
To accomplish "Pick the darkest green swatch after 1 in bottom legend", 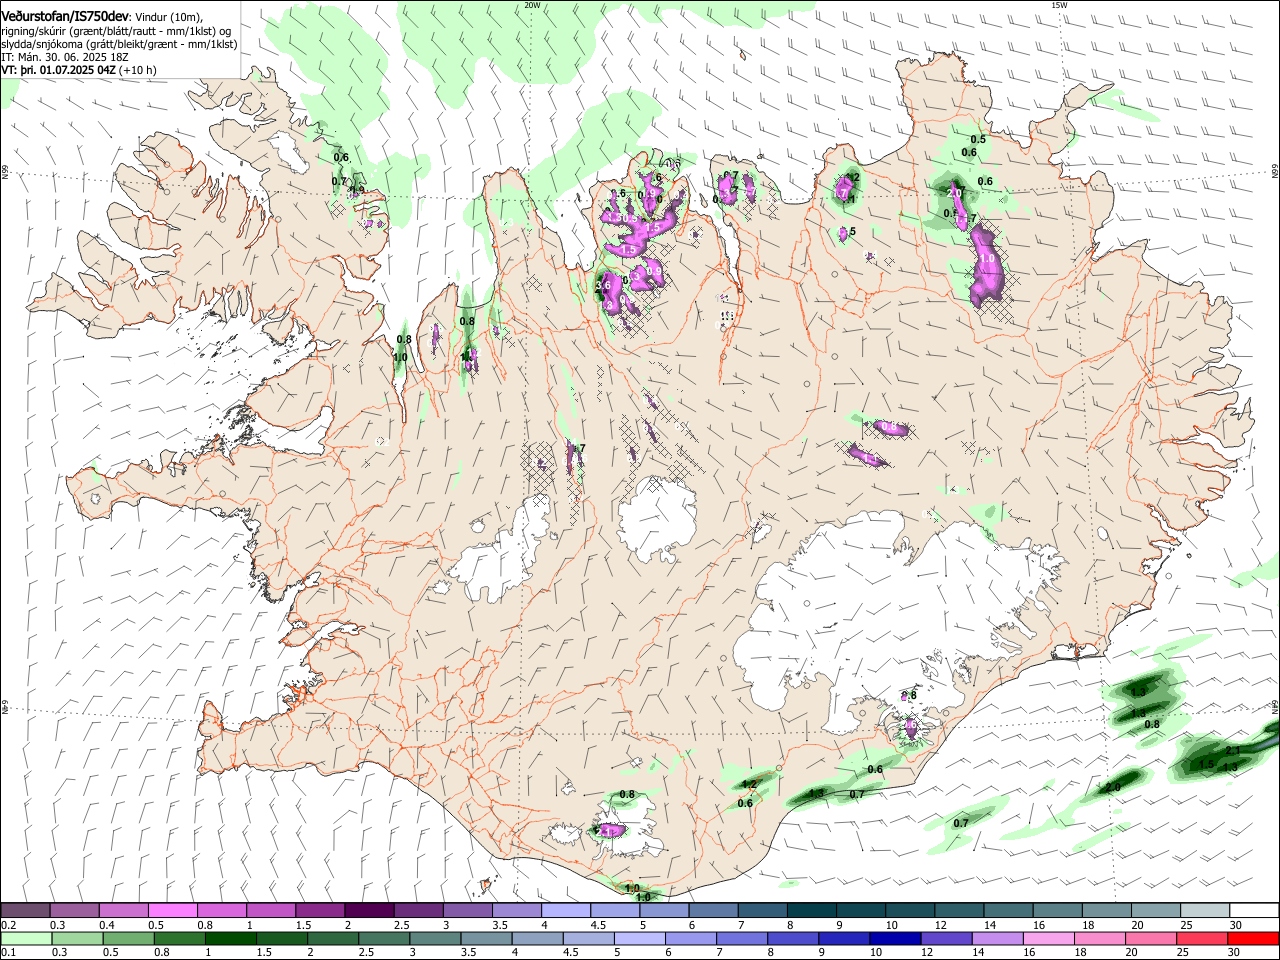I will (231, 938).
